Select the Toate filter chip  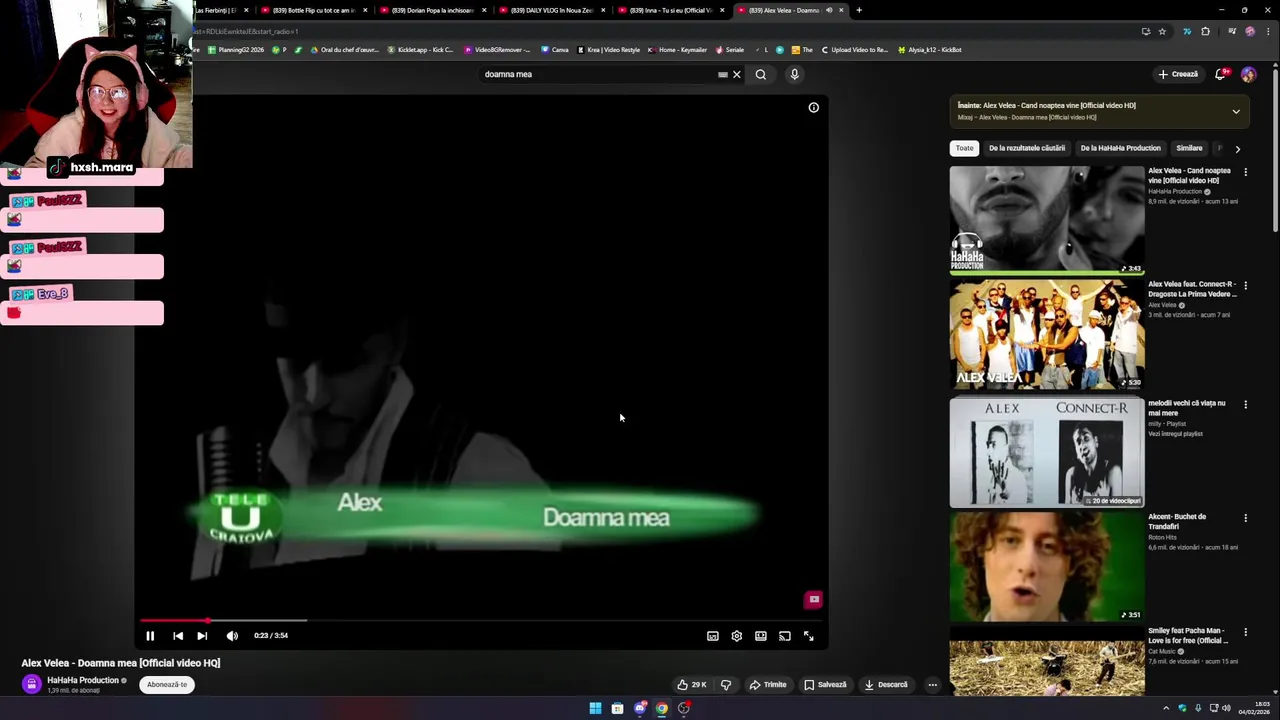[964, 148]
